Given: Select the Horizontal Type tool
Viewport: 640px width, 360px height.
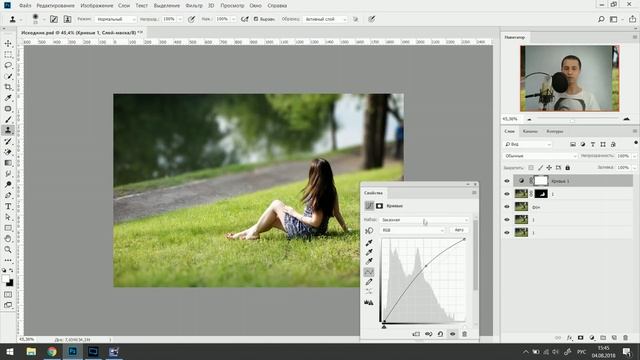Looking at the screenshot, I should coord(8,206).
